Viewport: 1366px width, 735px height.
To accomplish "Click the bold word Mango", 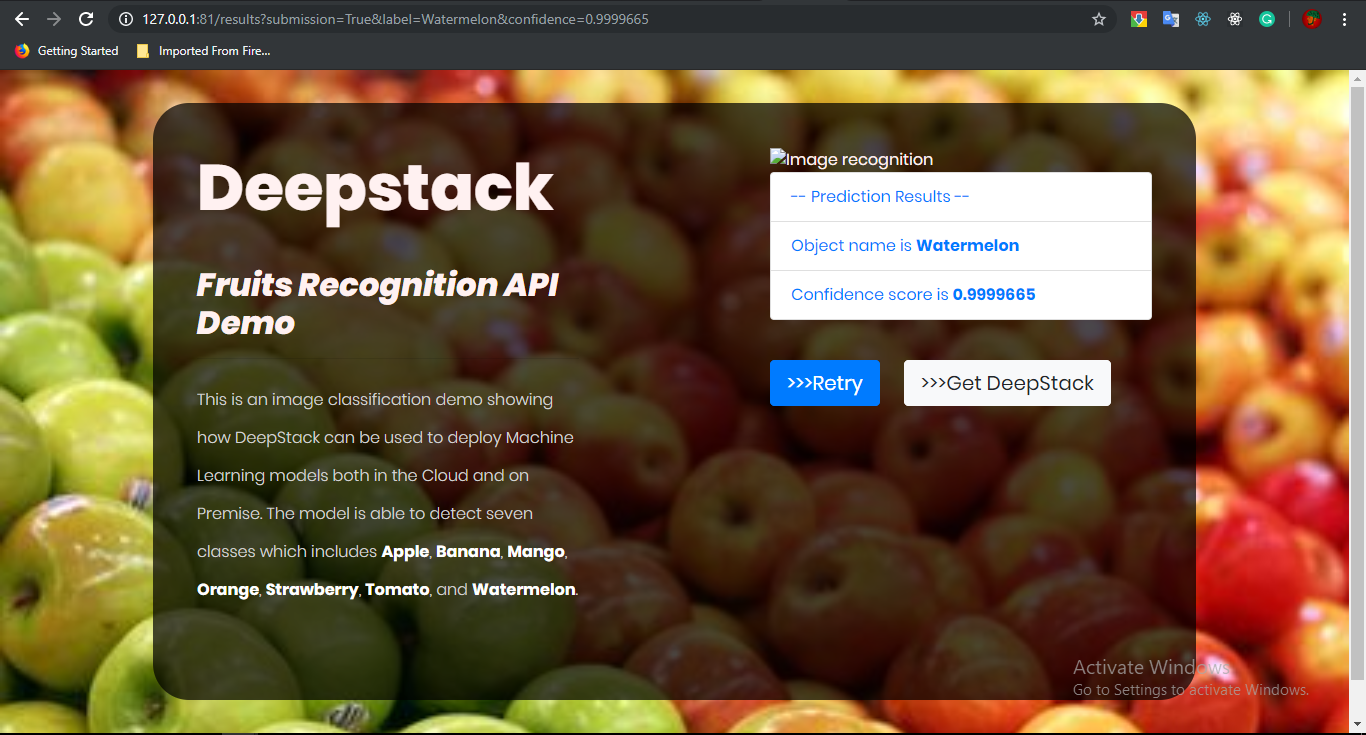I will point(536,552).
